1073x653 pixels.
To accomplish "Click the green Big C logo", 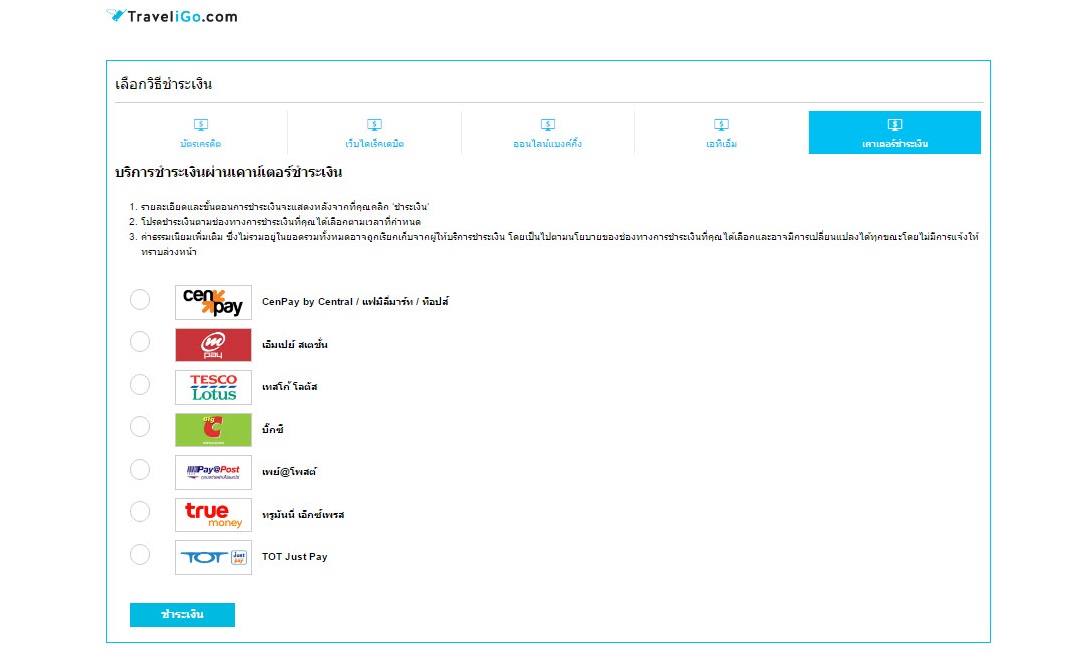I will coord(213,430).
